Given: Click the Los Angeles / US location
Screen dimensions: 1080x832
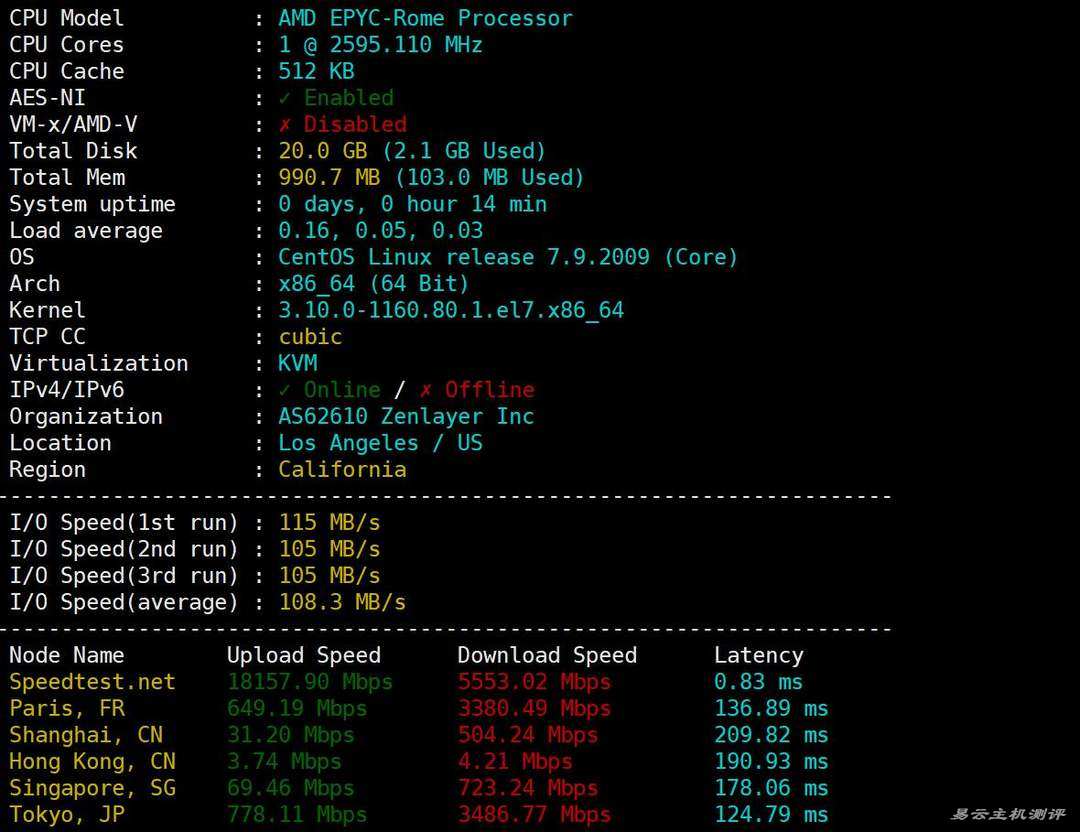Looking at the screenshot, I should click(x=380, y=443).
